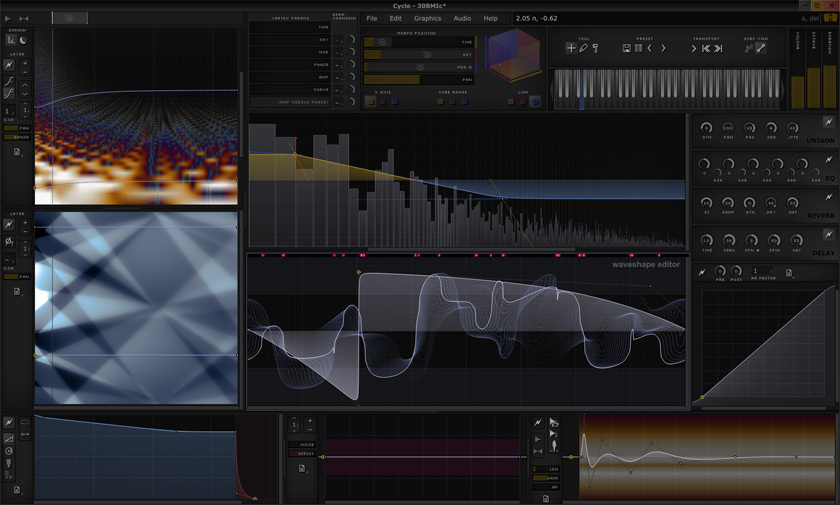Open spectrum panel document preset icon

point(17,152)
